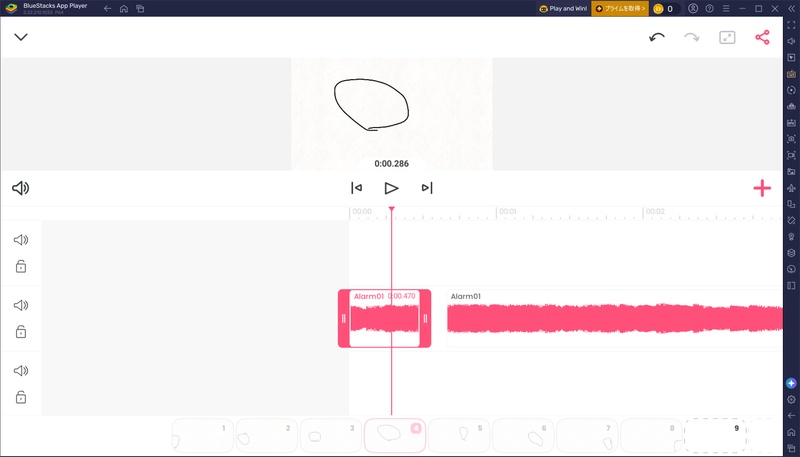Lock the third audio track

click(21, 397)
